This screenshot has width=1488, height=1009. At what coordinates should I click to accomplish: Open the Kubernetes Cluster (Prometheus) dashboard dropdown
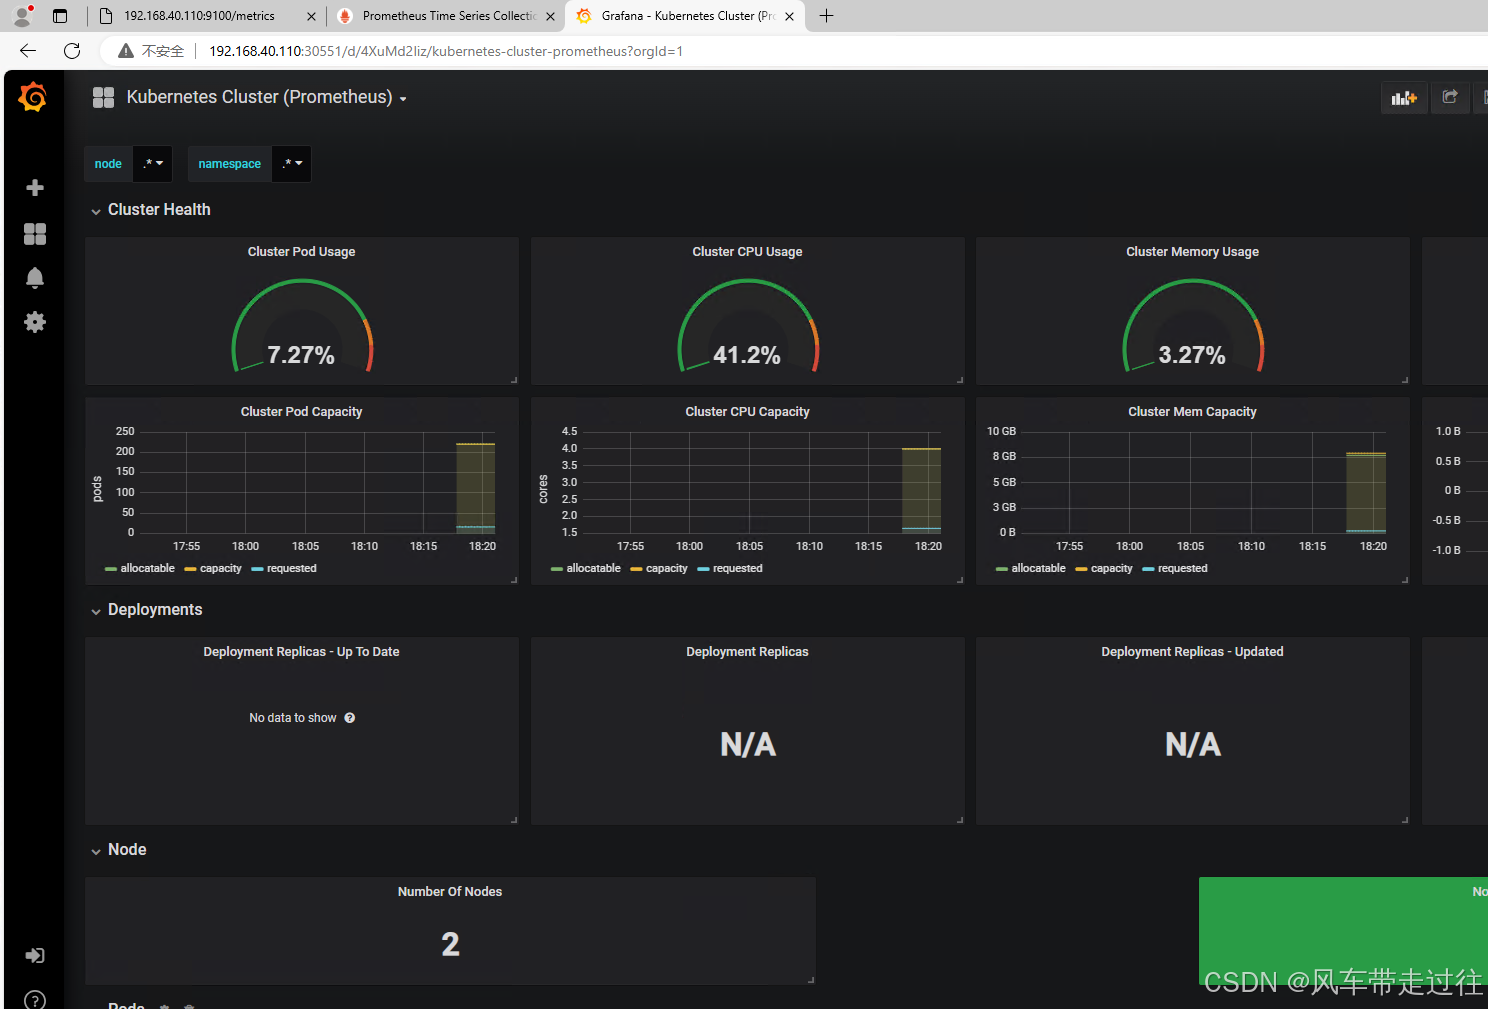(266, 97)
